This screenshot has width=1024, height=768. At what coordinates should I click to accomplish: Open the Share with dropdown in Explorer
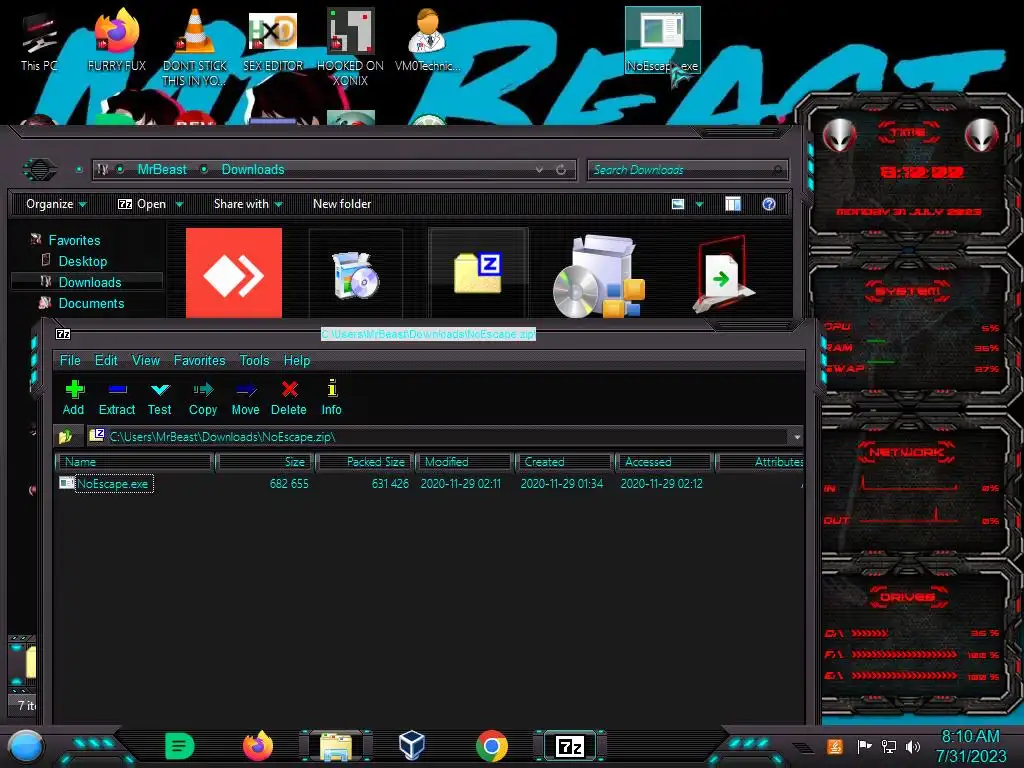tap(248, 204)
